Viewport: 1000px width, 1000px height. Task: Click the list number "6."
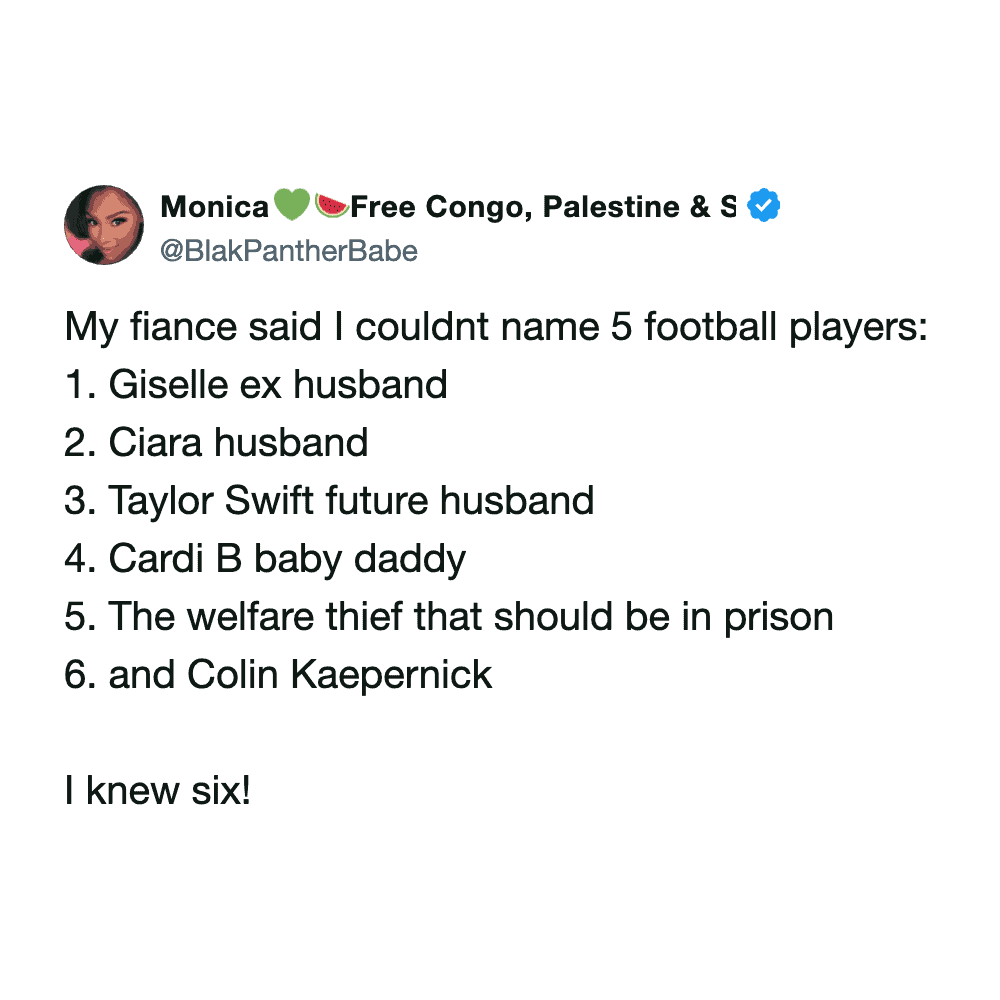(81, 675)
